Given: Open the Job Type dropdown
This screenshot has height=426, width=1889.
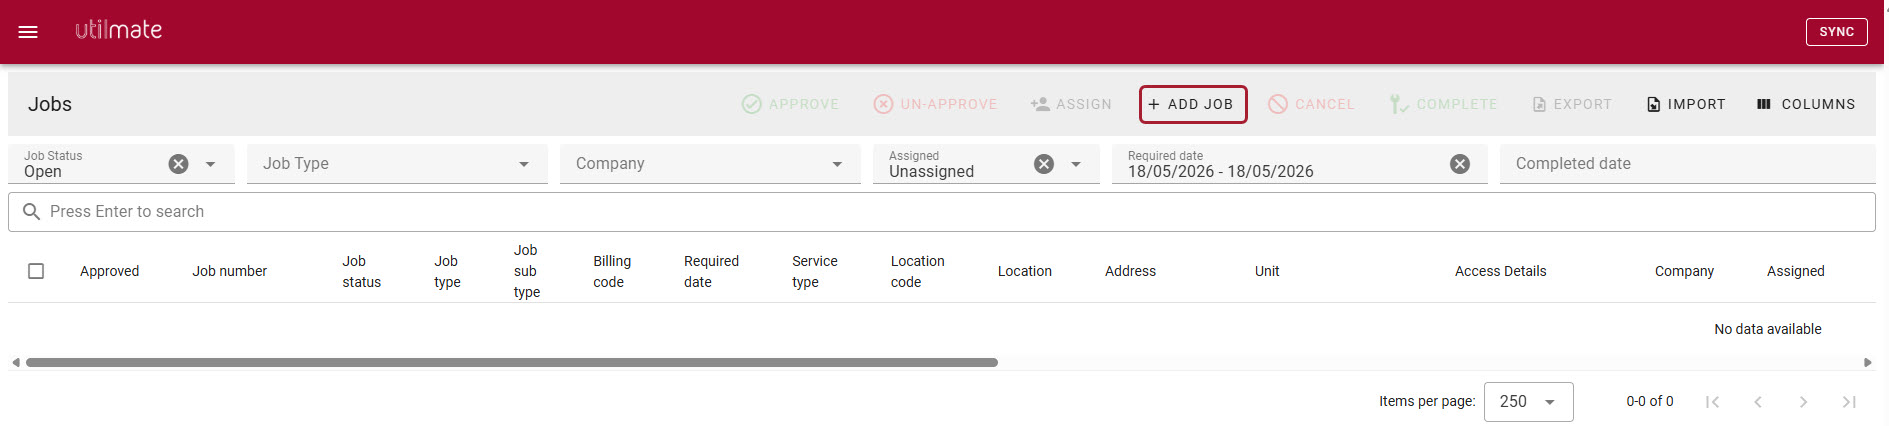Looking at the screenshot, I should [397, 164].
